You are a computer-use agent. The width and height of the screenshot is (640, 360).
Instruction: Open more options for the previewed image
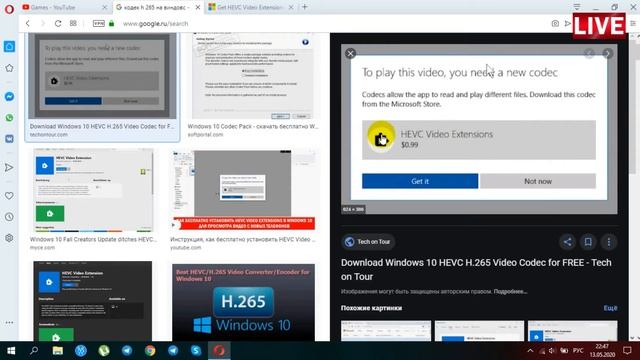[609, 242]
